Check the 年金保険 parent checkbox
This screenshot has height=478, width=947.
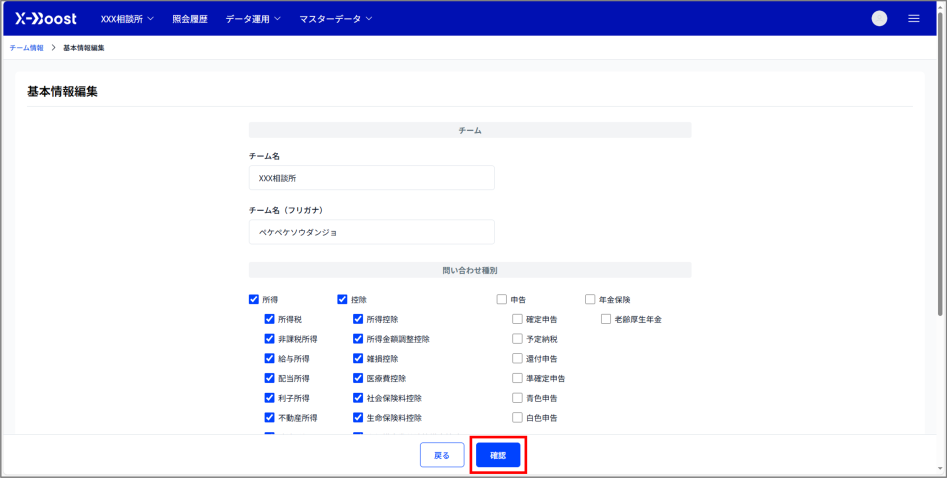pos(590,299)
